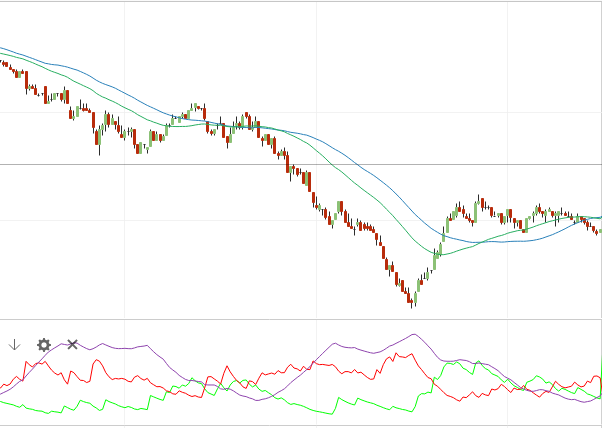Image resolution: width=602 pixels, height=428 pixels.
Task: Click the divider between chart and indicator pane
Action: pos(300,320)
